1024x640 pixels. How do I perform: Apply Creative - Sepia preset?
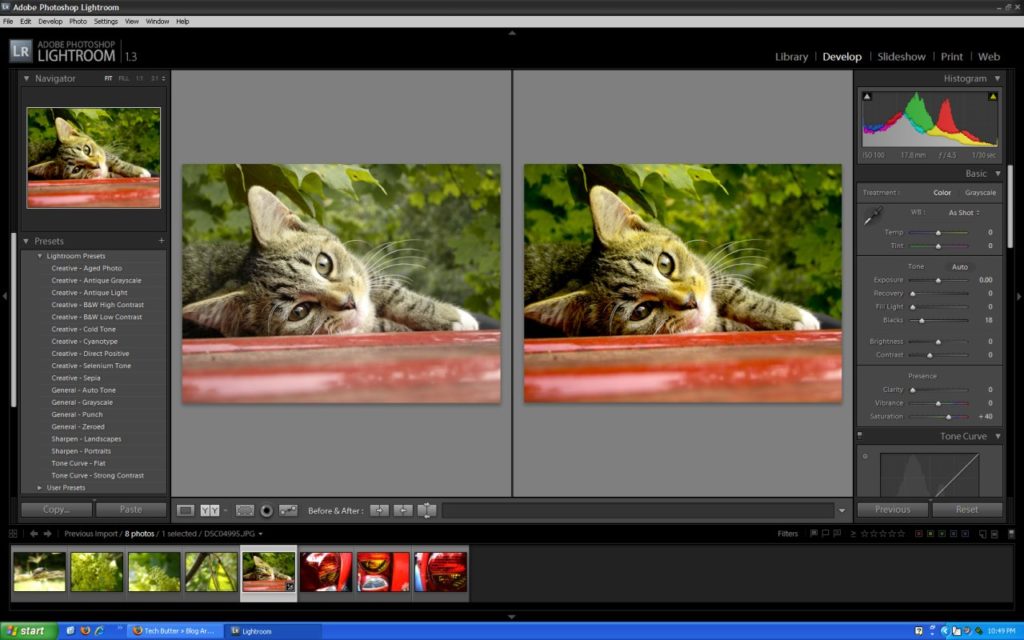point(76,378)
